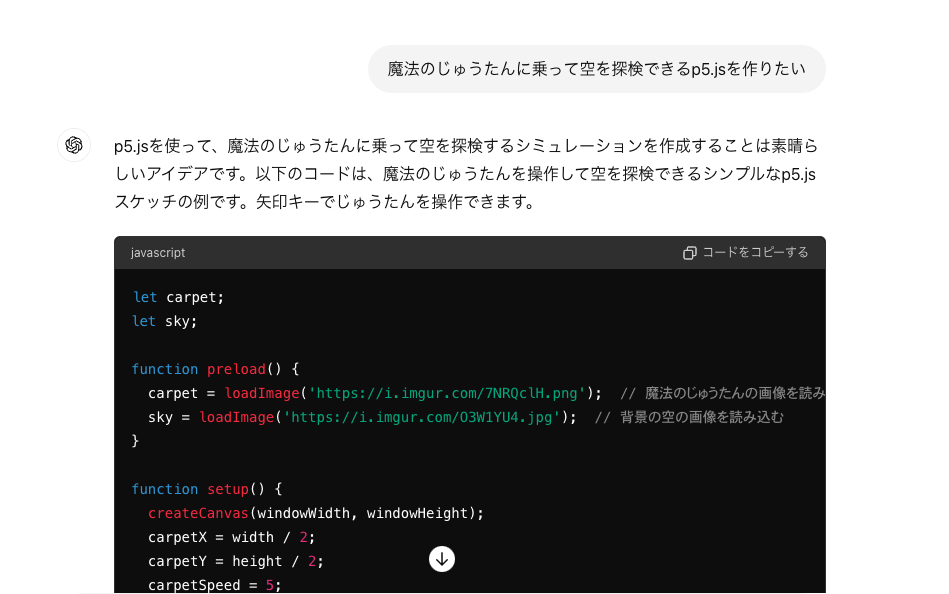949x594 pixels.
Task: Click the 'javascript' language label in code header
Action: click(x=158, y=253)
